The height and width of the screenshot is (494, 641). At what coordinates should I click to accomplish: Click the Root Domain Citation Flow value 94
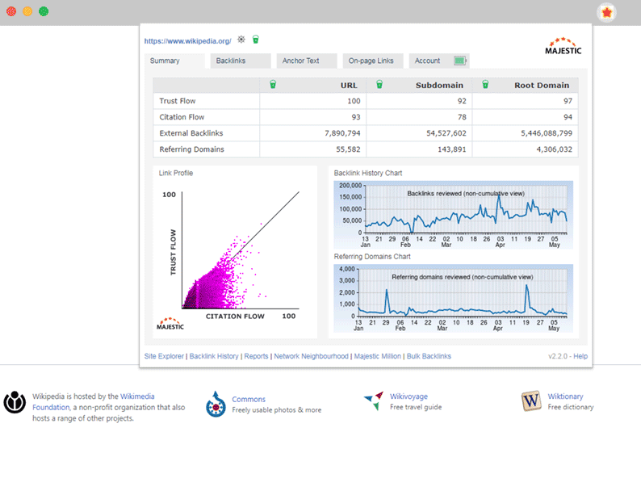(568, 117)
